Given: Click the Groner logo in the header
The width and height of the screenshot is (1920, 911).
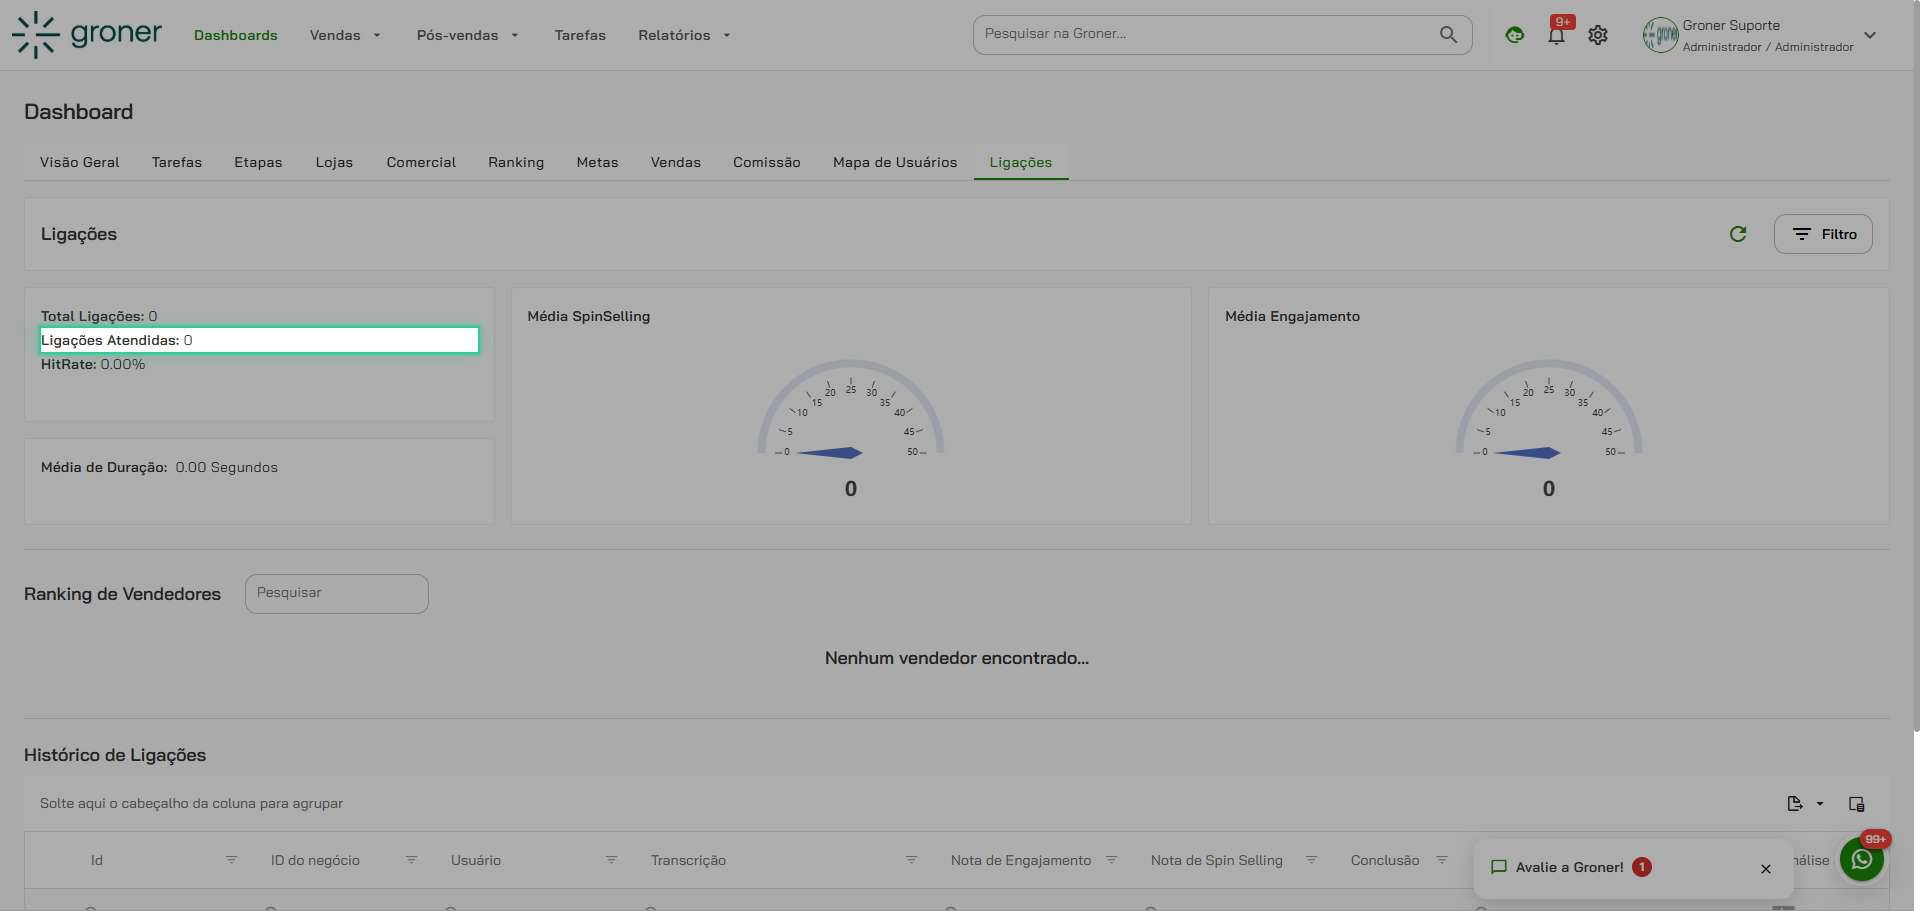Looking at the screenshot, I should point(86,35).
